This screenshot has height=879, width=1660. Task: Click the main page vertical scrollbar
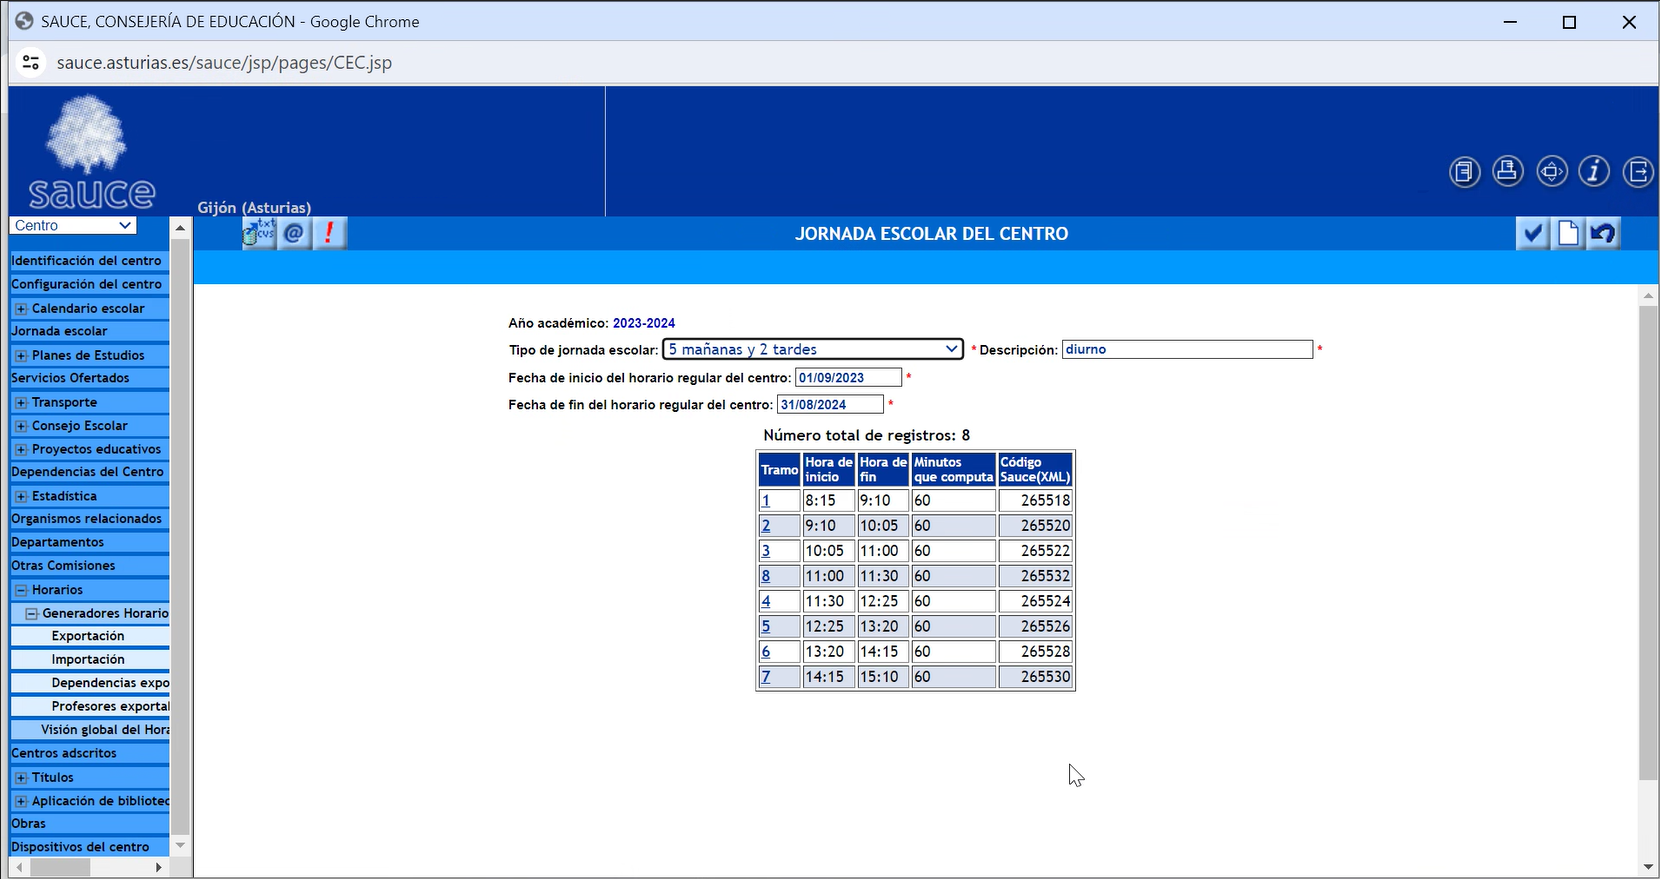tap(1649, 580)
